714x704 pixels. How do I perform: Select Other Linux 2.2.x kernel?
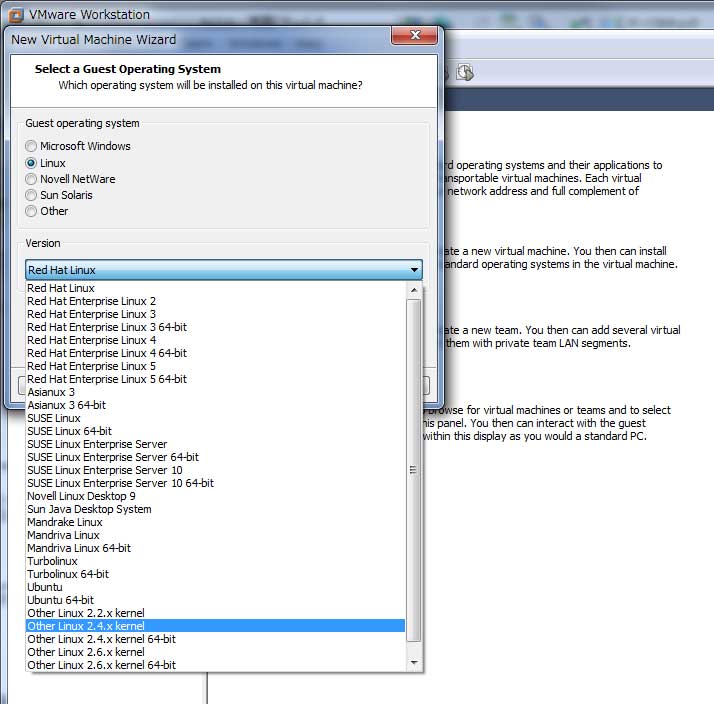click(215, 612)
